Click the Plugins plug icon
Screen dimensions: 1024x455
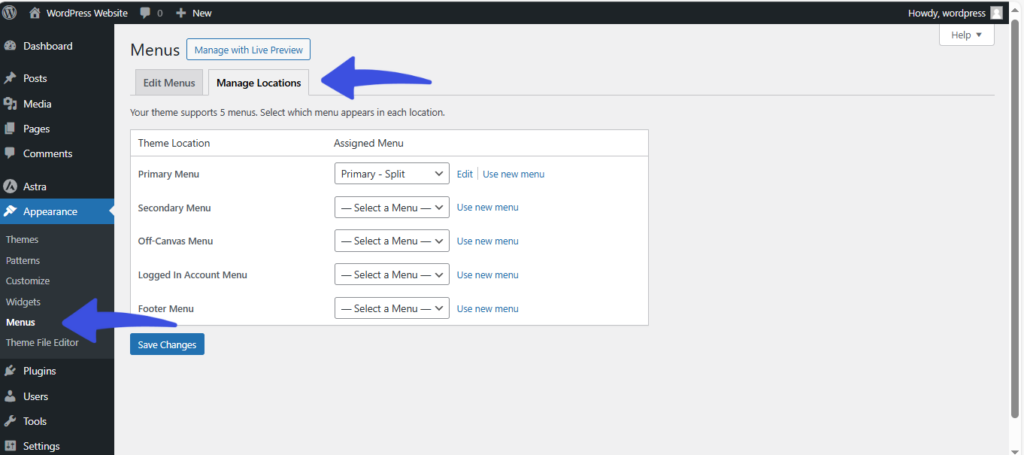[x=10, y=371]
